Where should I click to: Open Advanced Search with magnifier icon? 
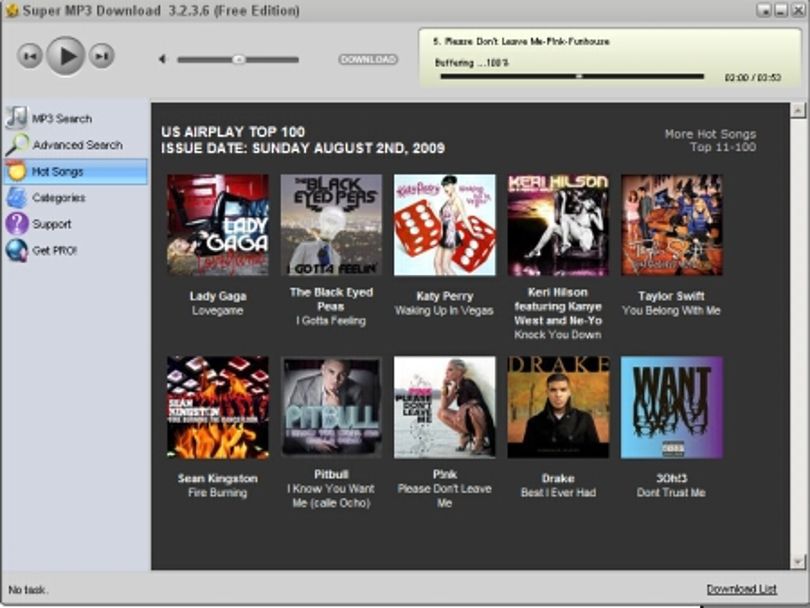pos(75,145)
